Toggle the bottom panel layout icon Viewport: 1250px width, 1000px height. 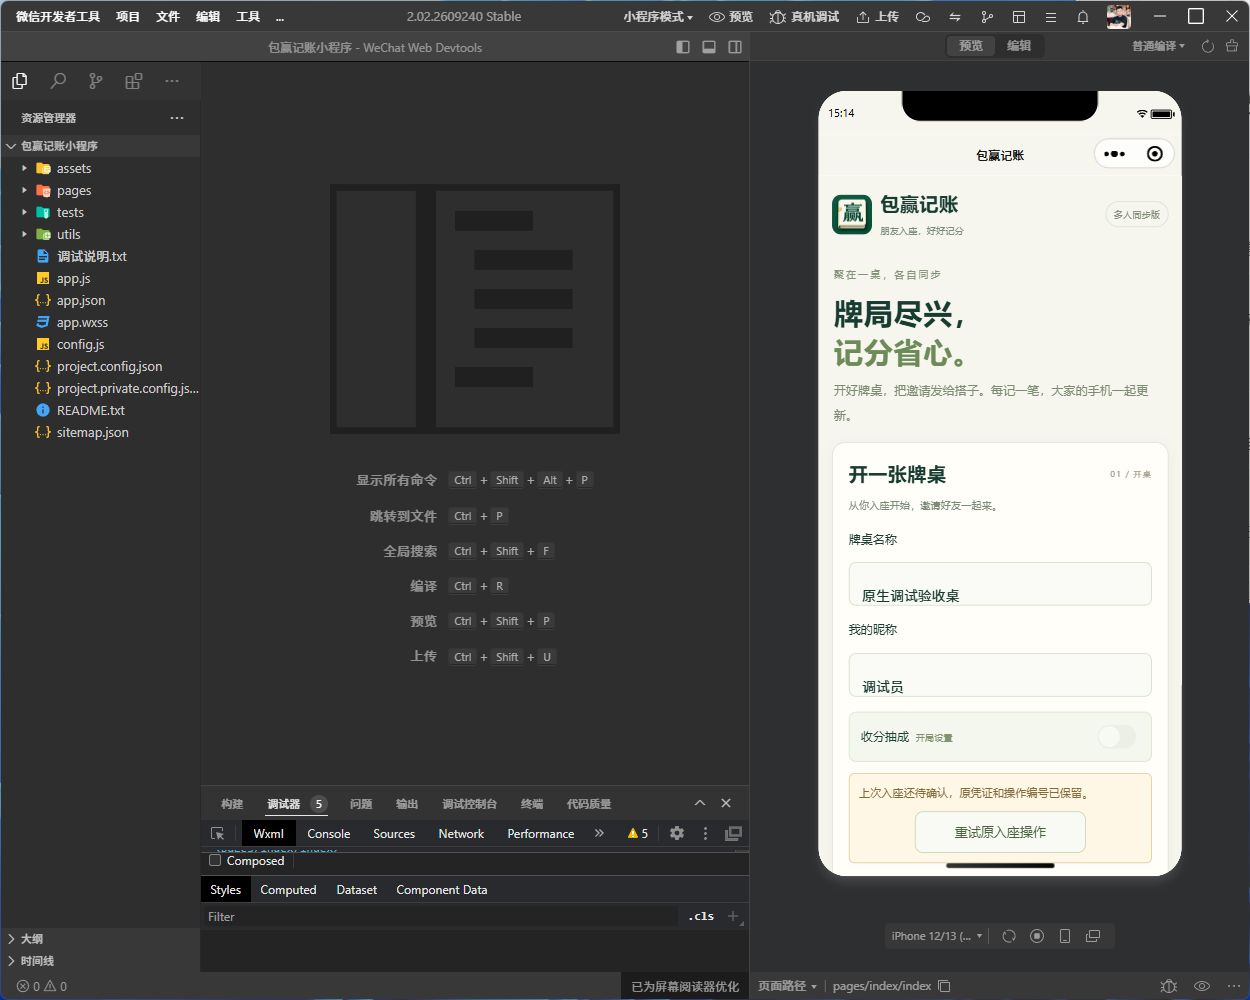pyautogui.click(x=709, y=47)
